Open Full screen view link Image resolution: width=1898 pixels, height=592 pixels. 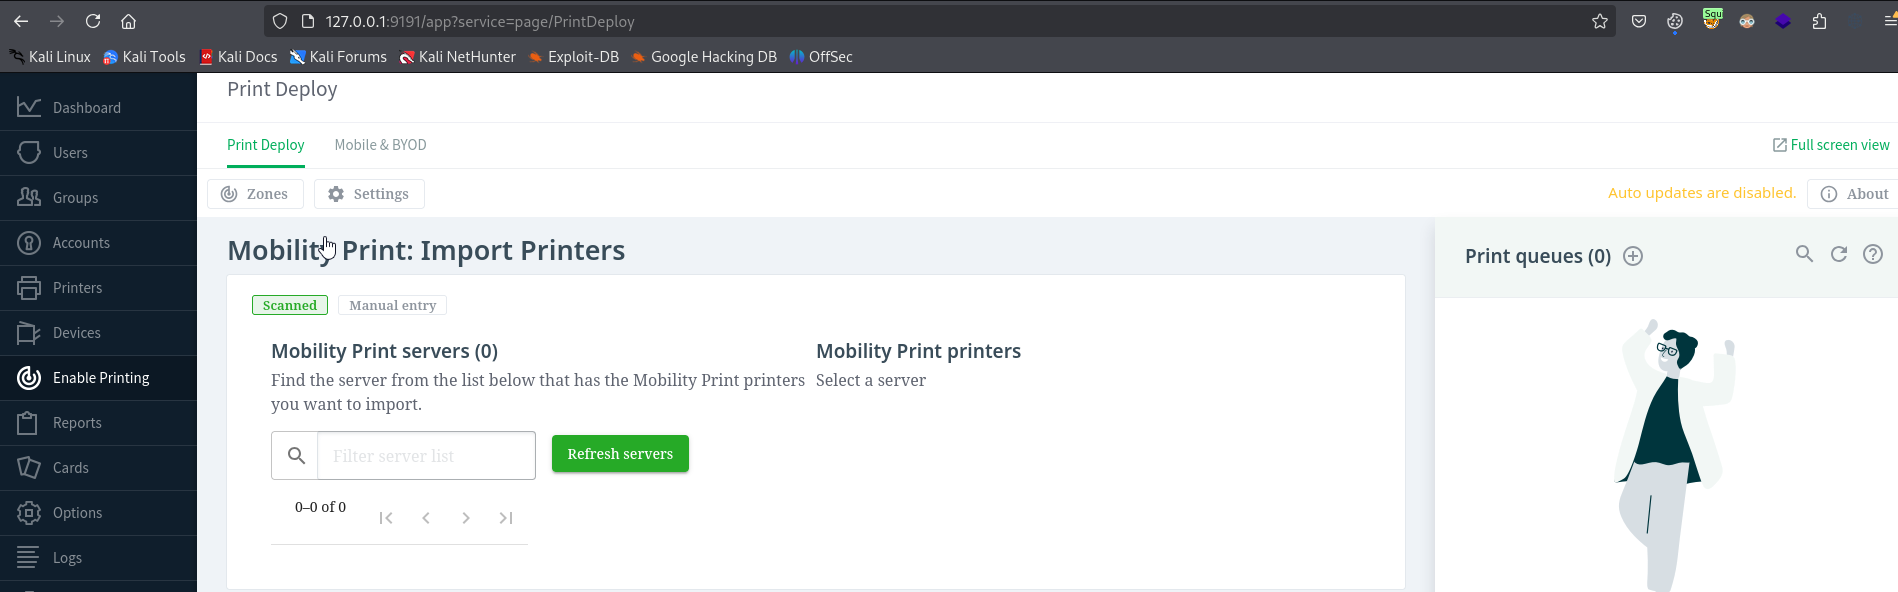tap(1831, 145)
